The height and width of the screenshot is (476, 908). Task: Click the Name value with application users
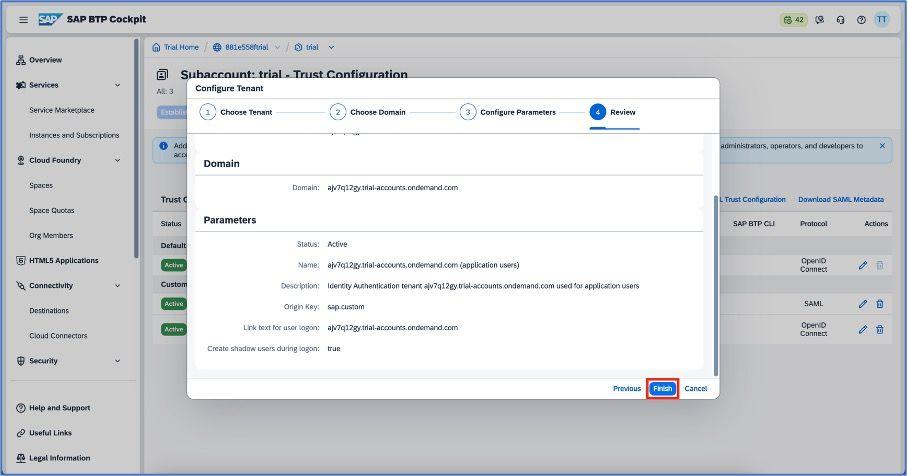[423, 265]
